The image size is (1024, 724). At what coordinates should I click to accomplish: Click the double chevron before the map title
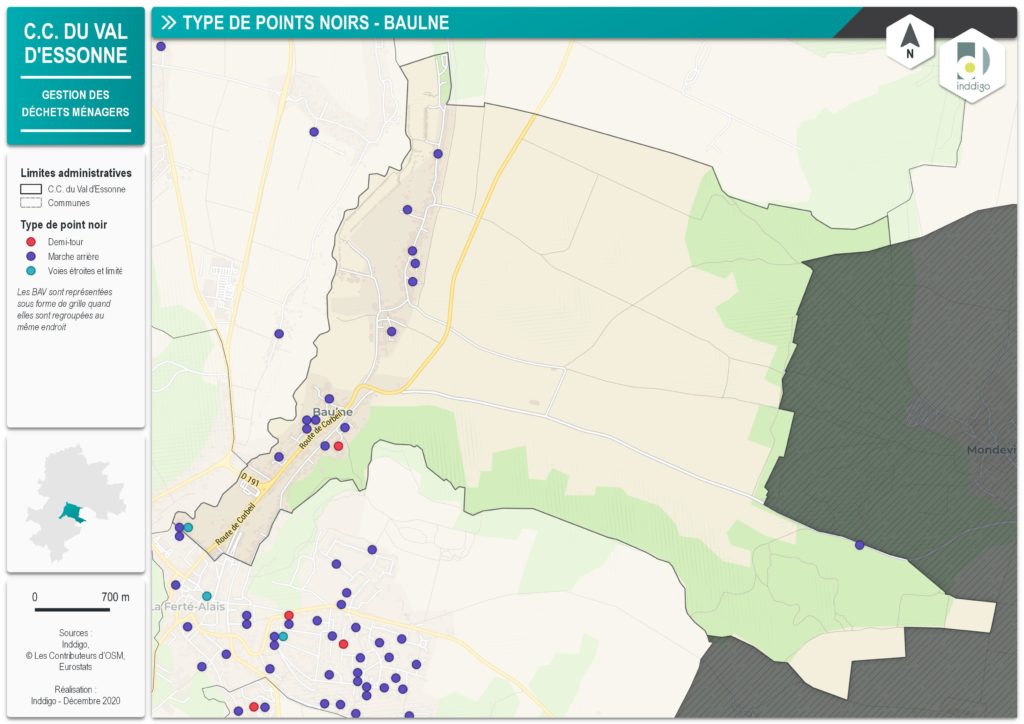168,22
